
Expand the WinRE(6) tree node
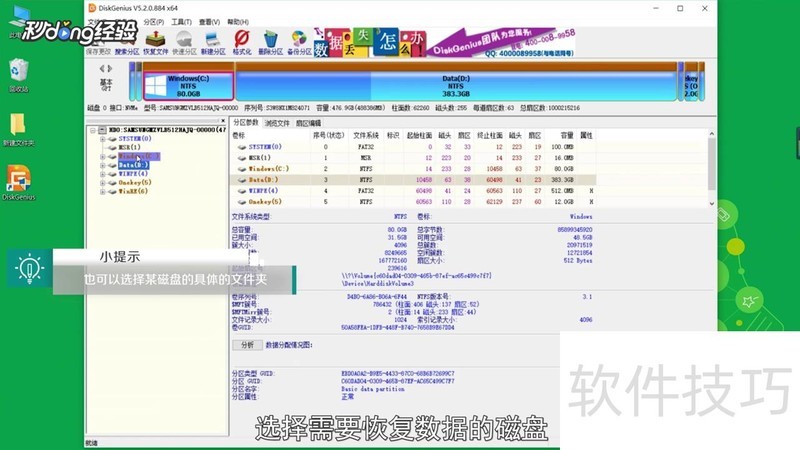pos(103,192)
